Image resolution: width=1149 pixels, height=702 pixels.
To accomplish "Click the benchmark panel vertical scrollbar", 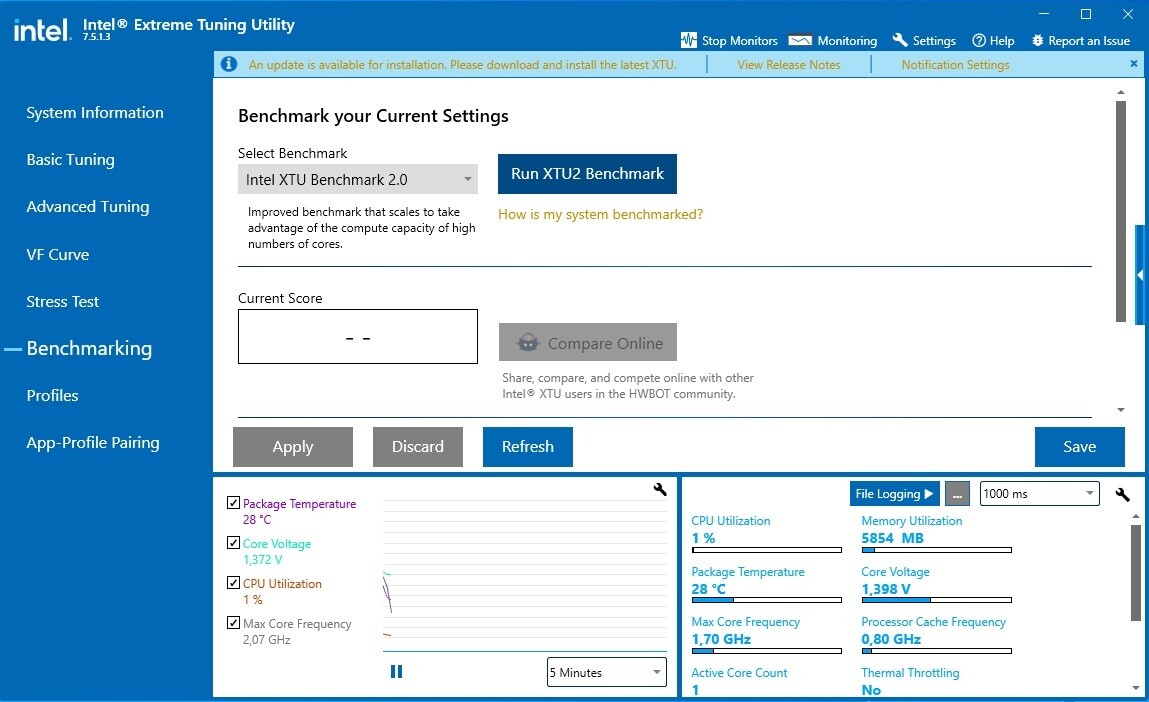I will (x=1120, y=210).
